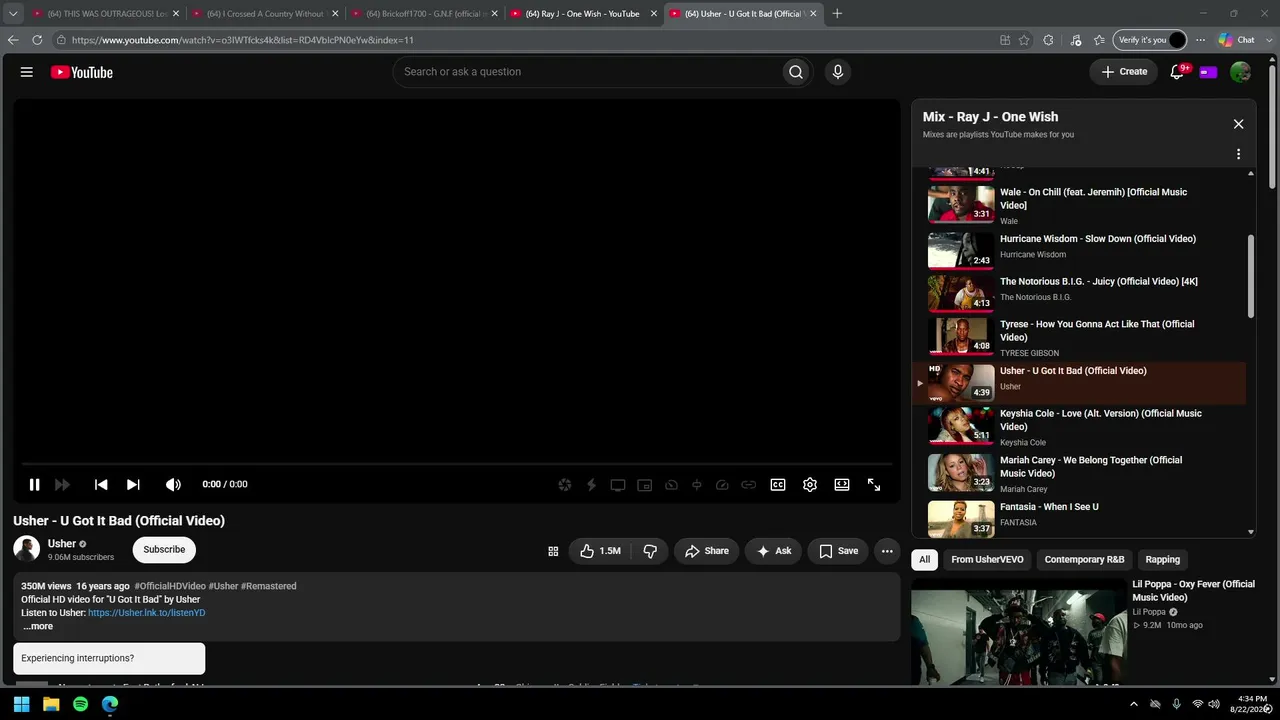The image size is (1280, 720).
Task: Open the Mix playlist options menu
Action: (x=1238, y=154)
